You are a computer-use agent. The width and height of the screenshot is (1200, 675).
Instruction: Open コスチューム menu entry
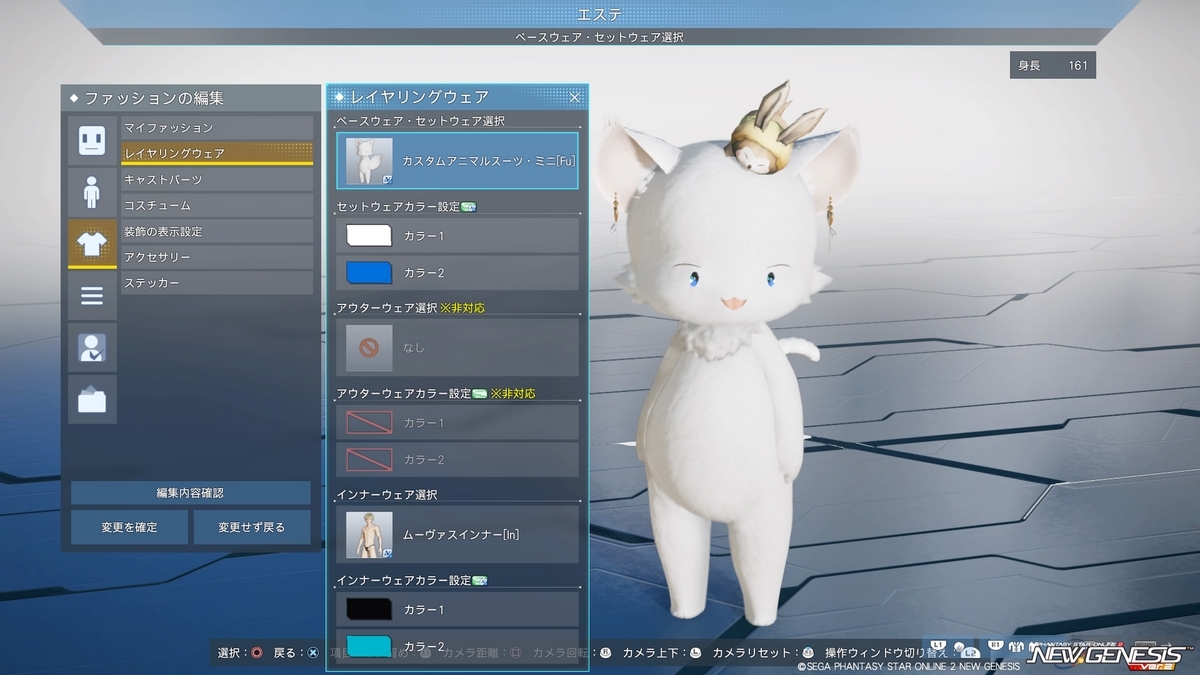coord(217,206)
